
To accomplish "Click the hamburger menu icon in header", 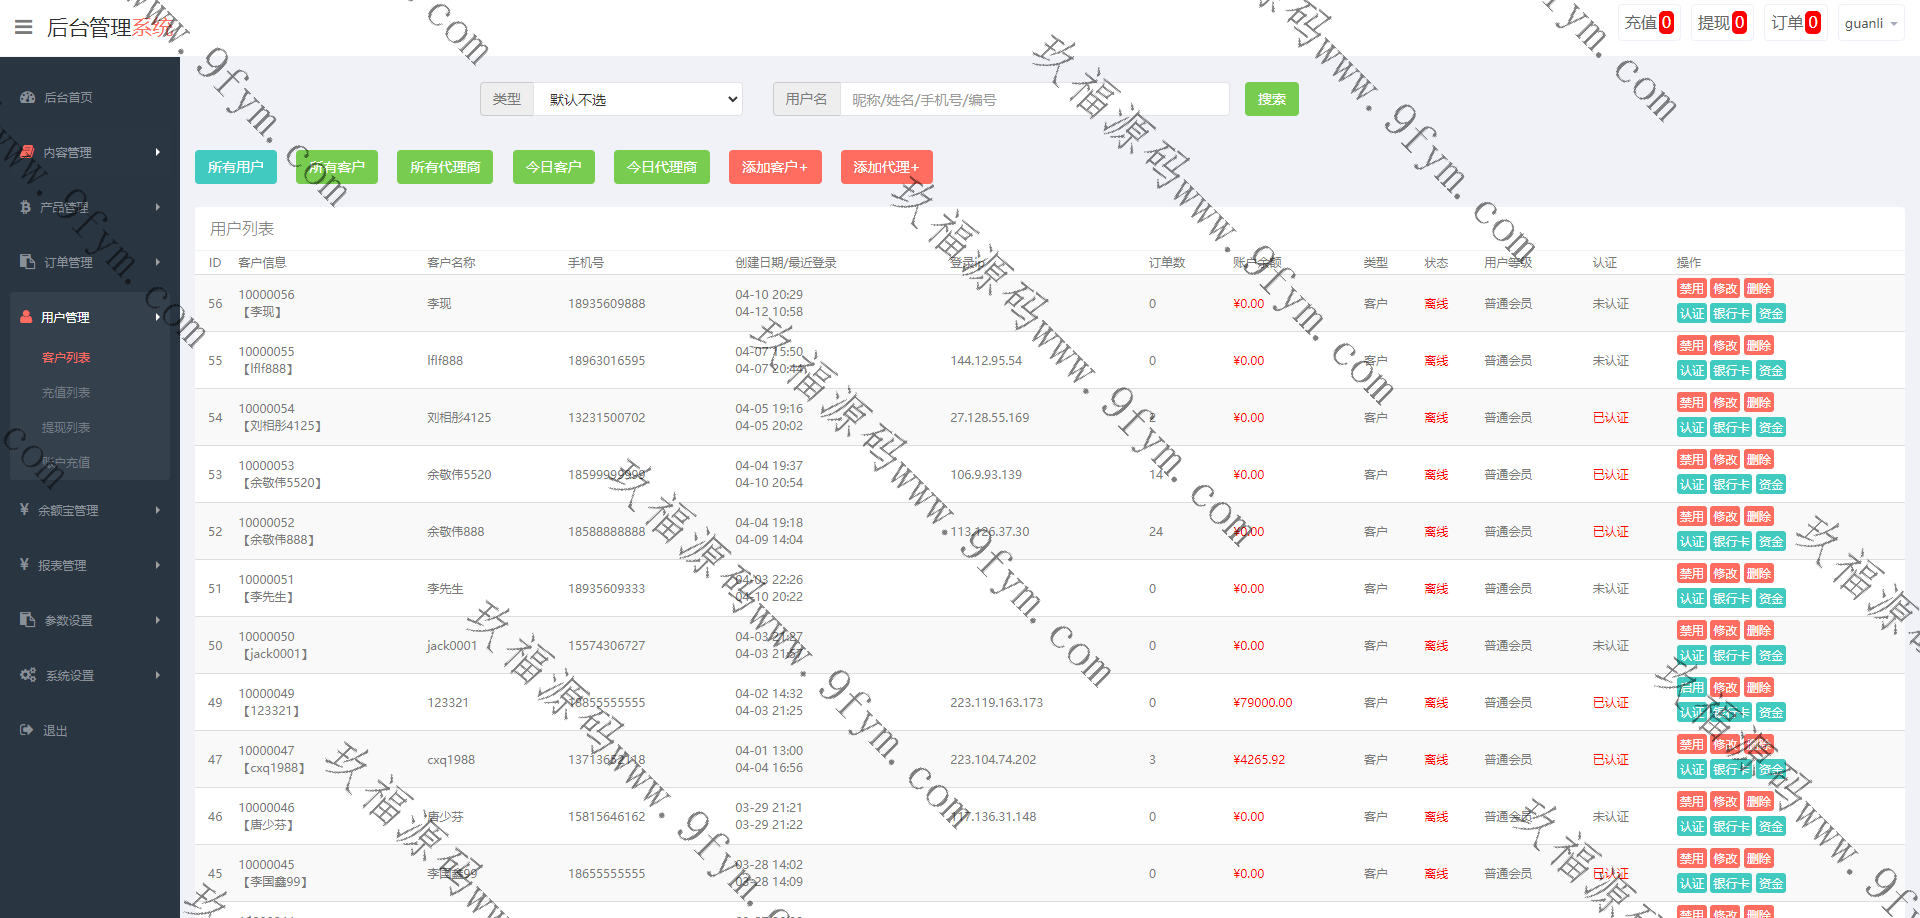I will click(24, 27).
